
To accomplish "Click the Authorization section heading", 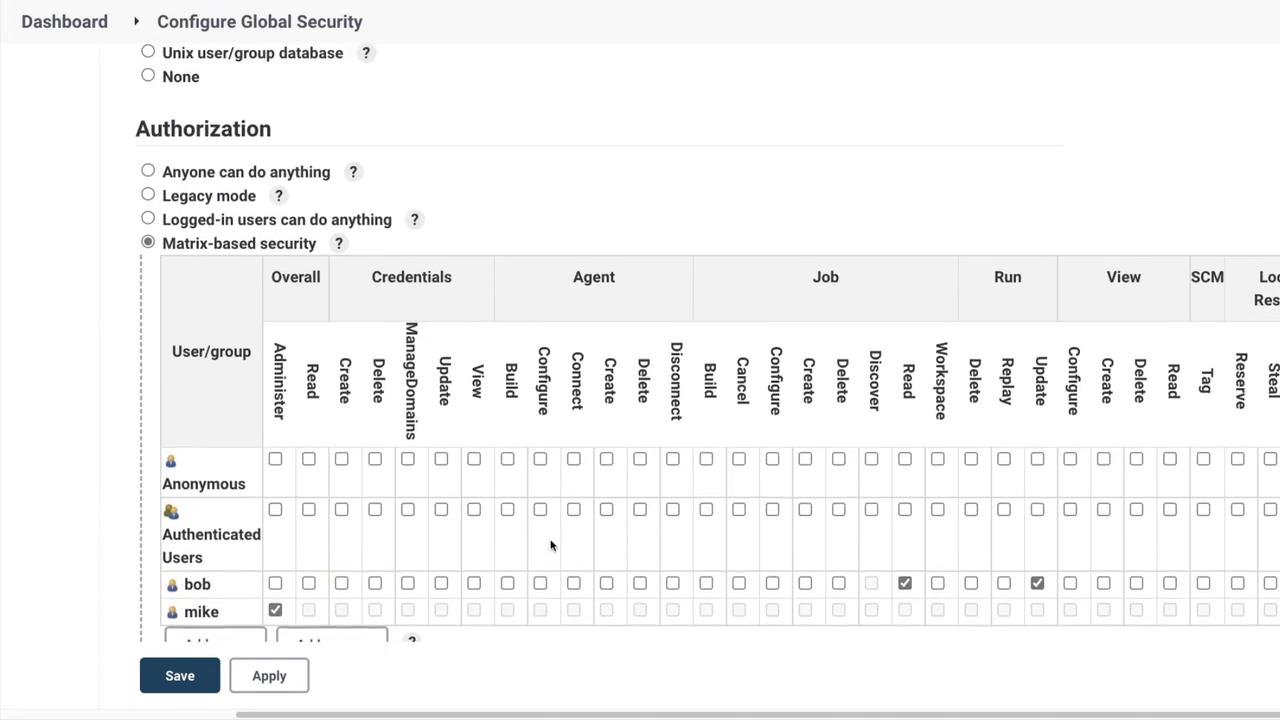I will point(203,129).
